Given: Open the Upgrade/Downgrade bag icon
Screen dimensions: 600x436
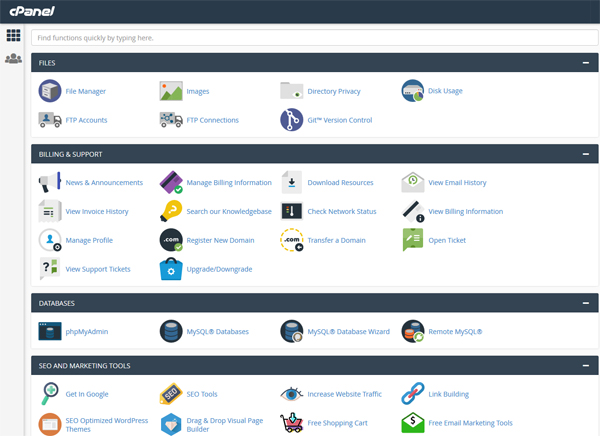Looking at the screenshot, I should pyautogui.click(x=171, y=269).
